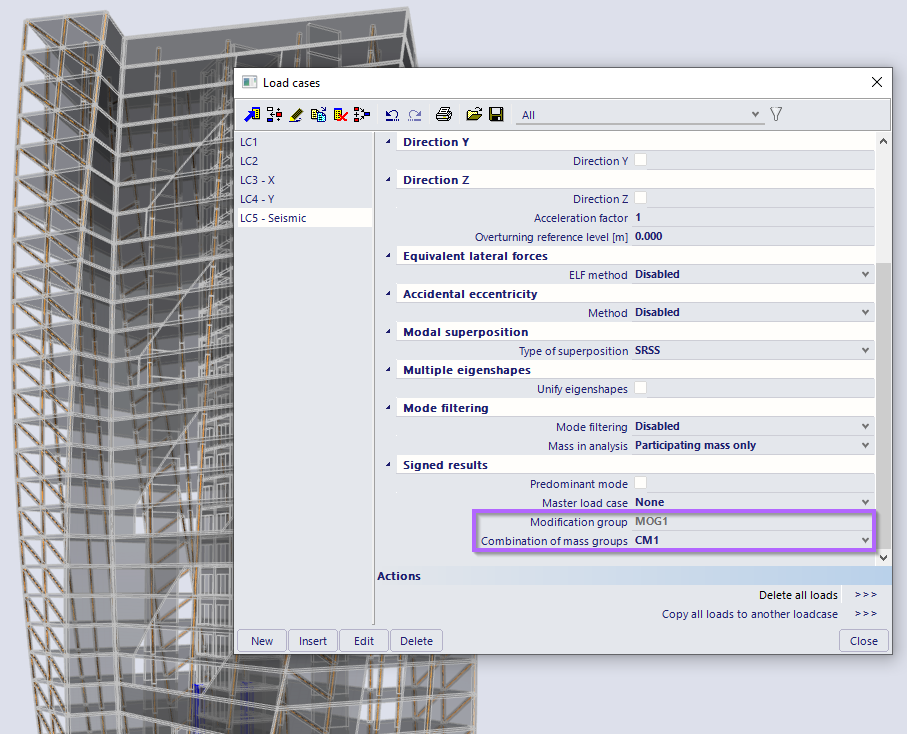Click the Edit button

364,641
